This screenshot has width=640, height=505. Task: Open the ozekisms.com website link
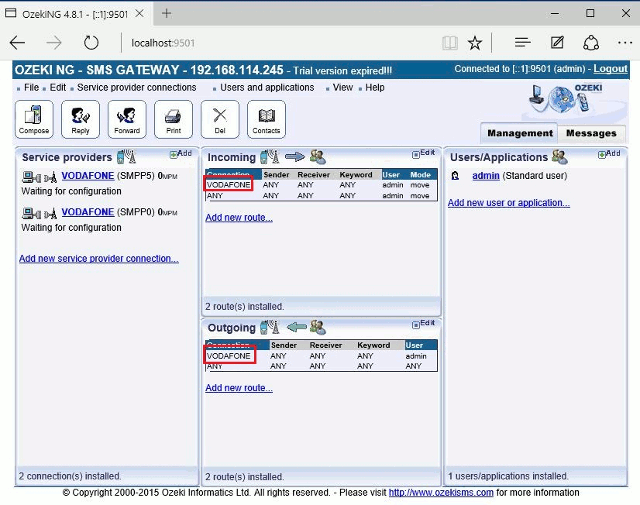pos(441,493)
